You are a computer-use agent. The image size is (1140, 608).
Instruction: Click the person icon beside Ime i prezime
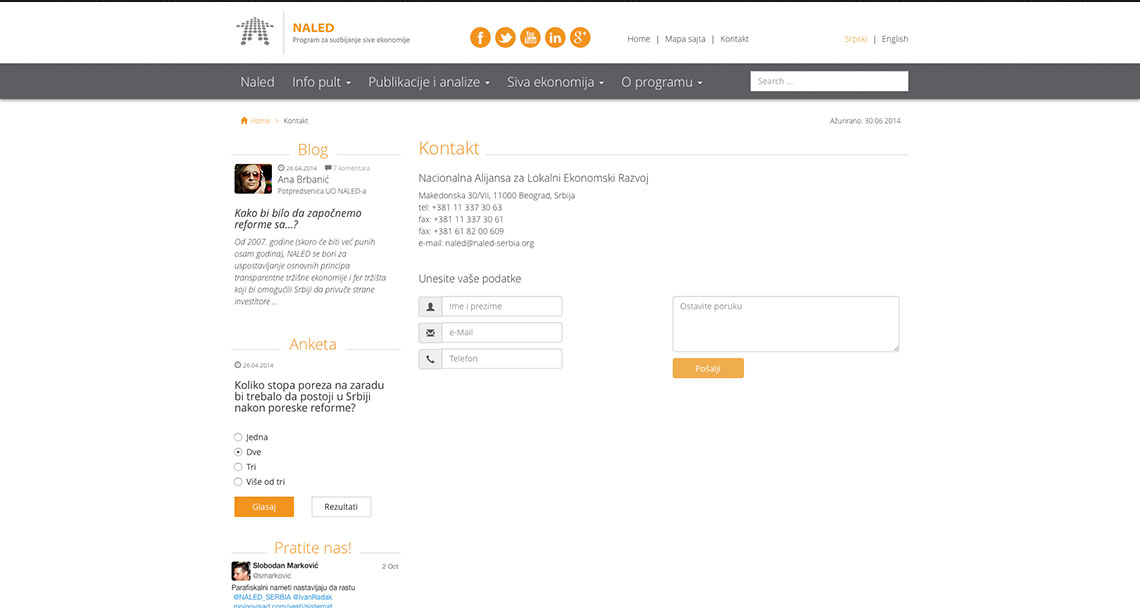pyautogui.click(x=430, y=306)
